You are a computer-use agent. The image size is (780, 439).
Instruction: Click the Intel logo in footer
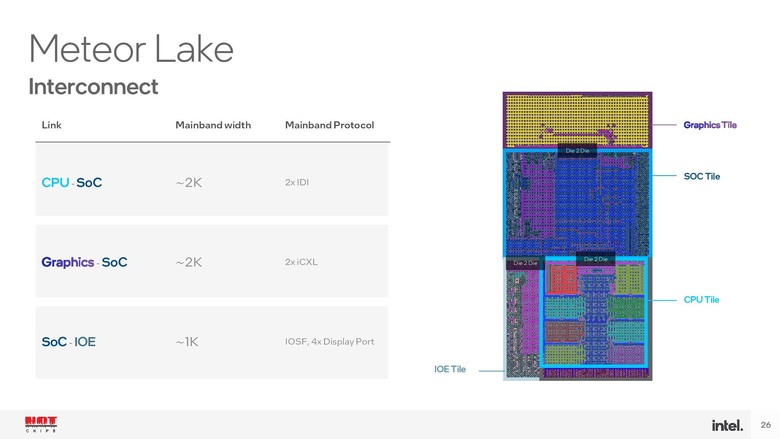tap(727, 425)
